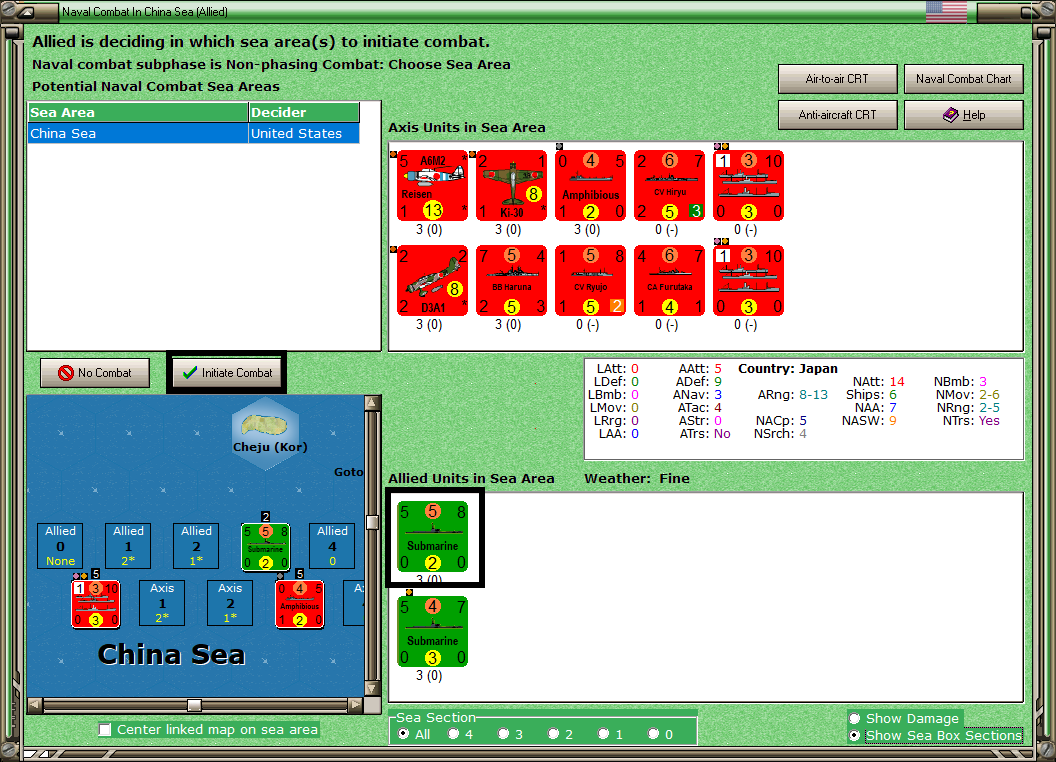Viewport: 1056px width, 762px height.
Task: Click the Allied 2 sea box section
Action: point(196,546)
